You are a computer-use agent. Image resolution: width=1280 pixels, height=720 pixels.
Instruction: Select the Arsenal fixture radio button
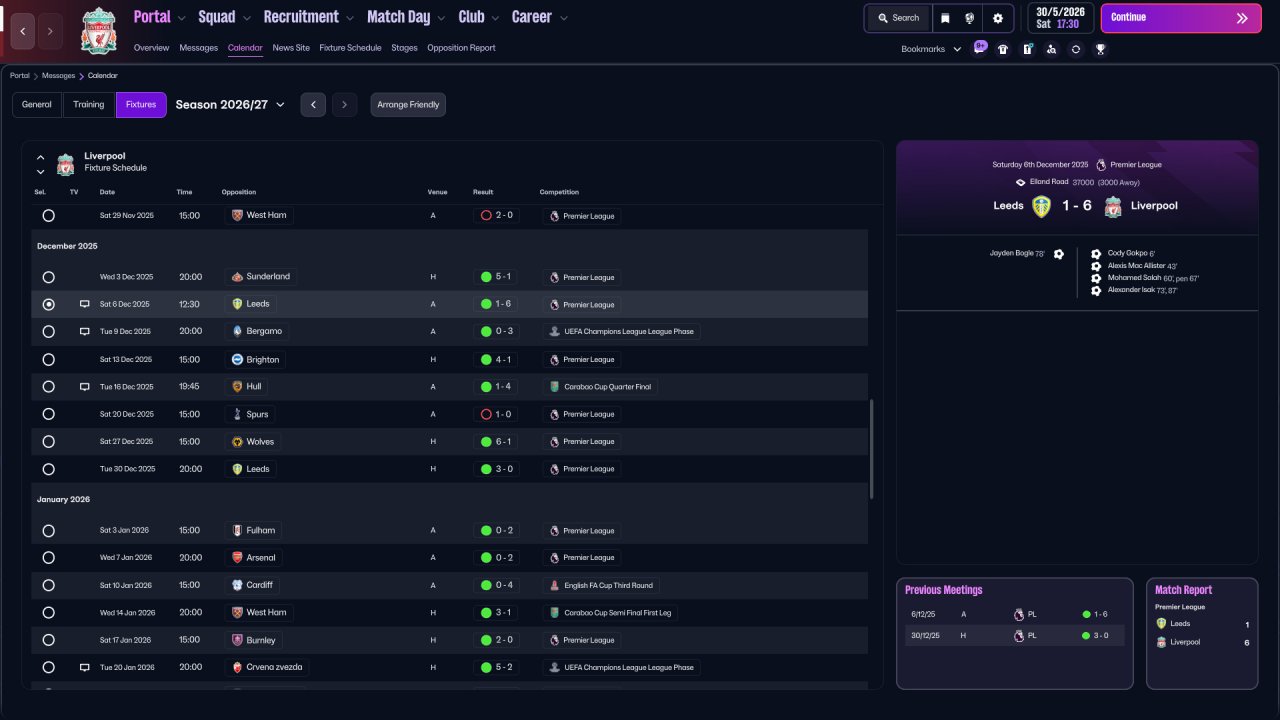(48, 558)
